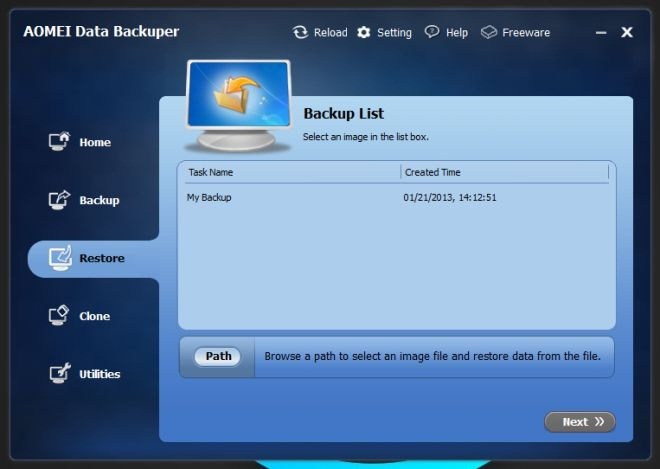
Task: Click the Freeware text link
Action: 526,32
